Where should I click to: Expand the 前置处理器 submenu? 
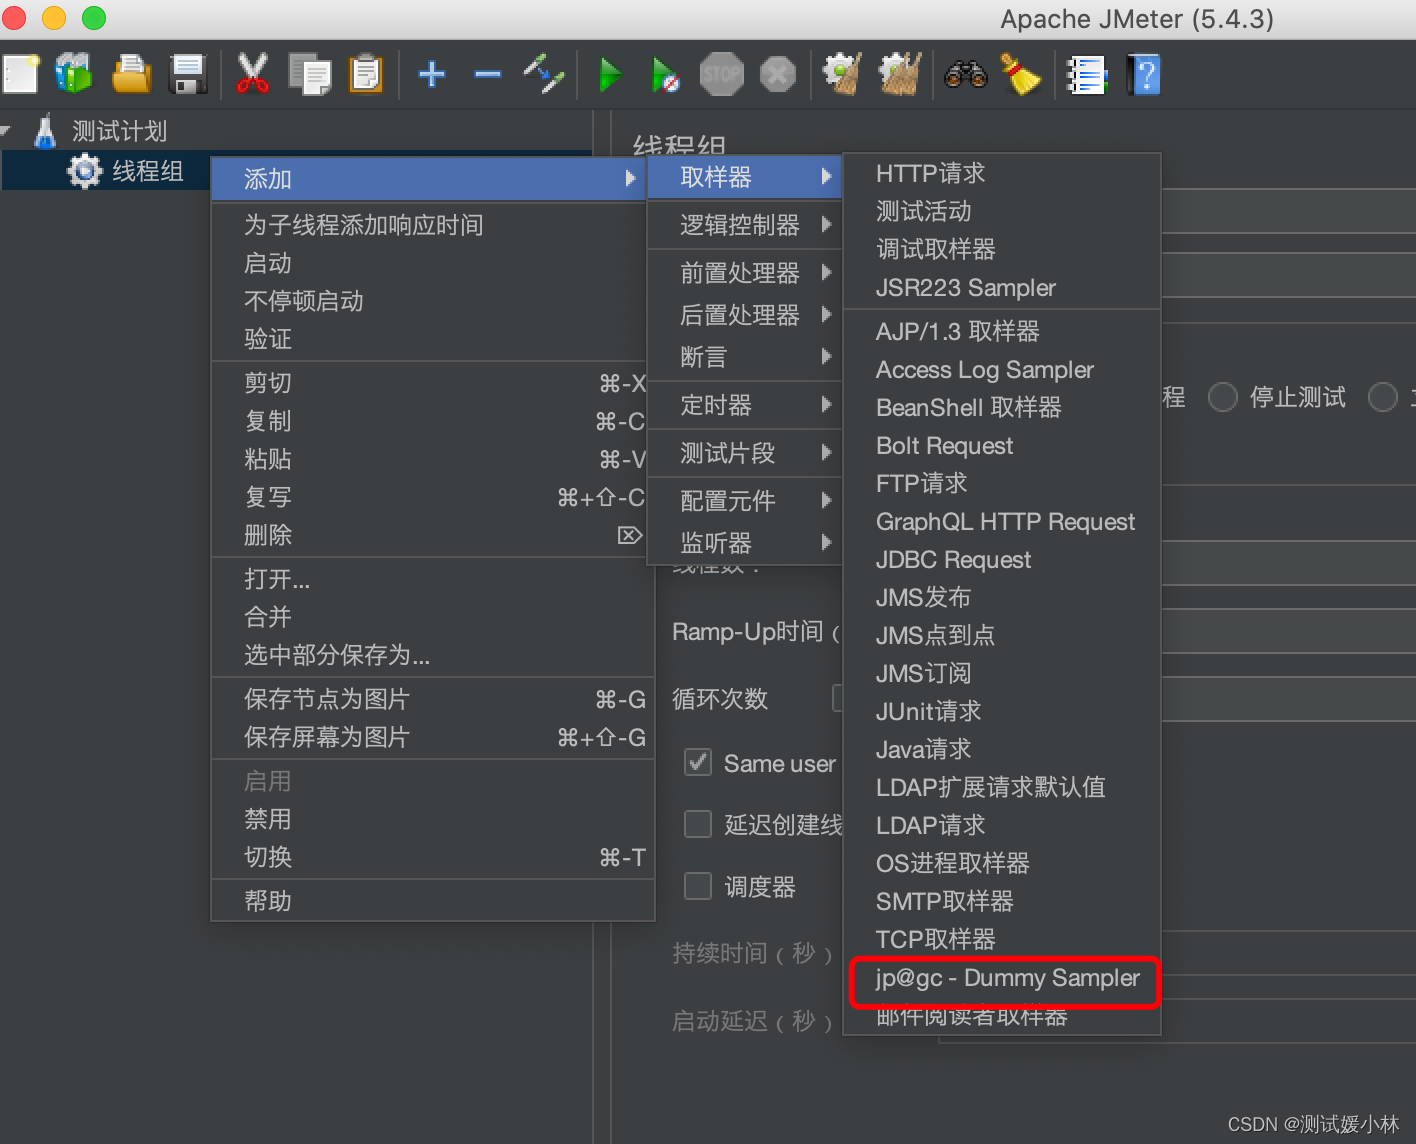coord(745,273)
